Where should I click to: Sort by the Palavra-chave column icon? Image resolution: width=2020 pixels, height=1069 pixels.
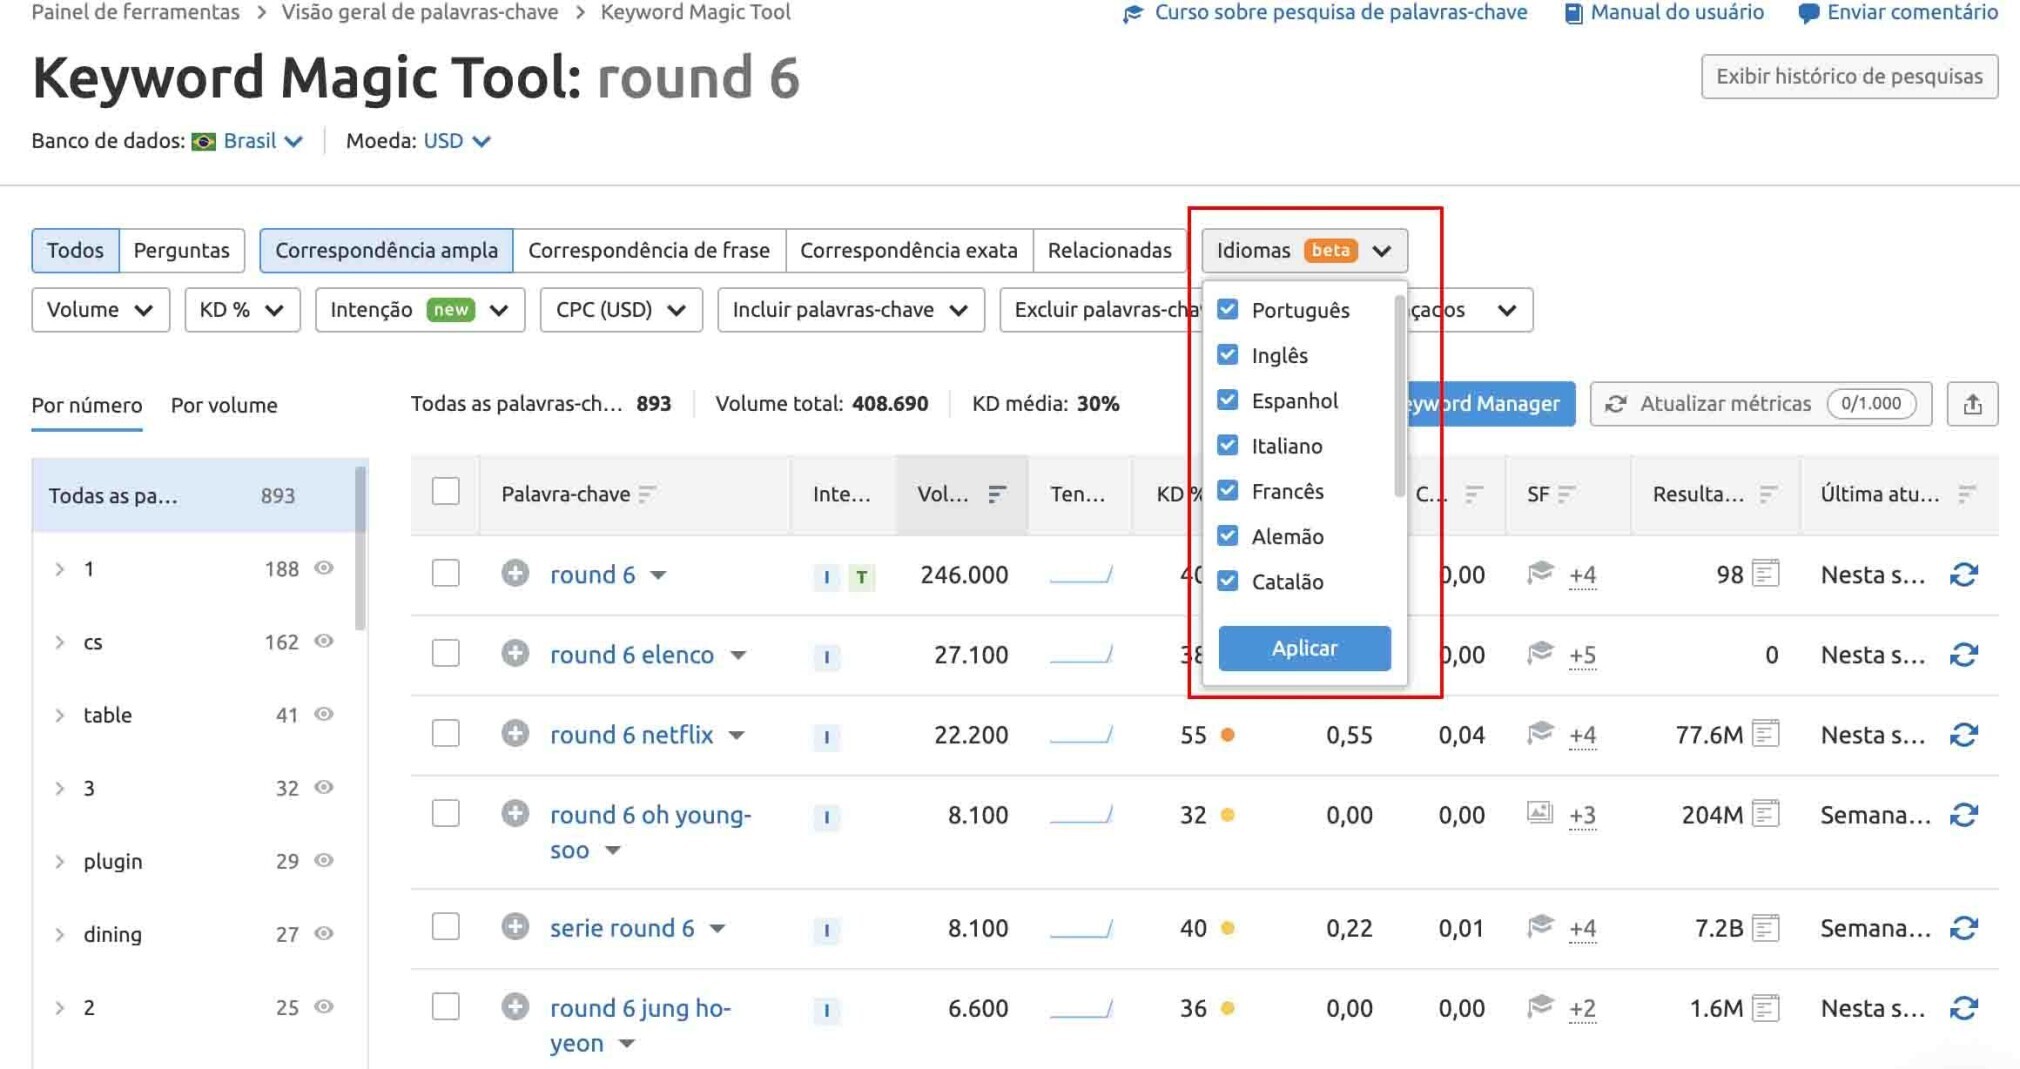pyautogui.click(x=647, y=494)
